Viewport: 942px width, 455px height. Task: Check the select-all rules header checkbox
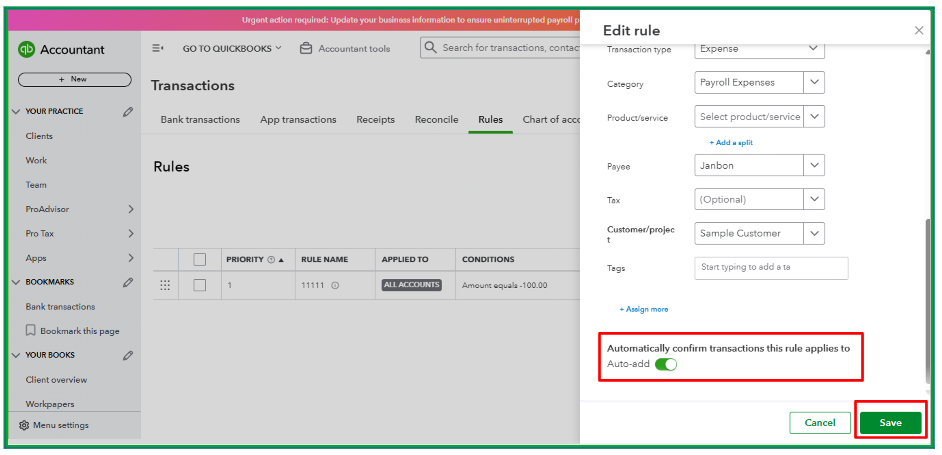199,260
